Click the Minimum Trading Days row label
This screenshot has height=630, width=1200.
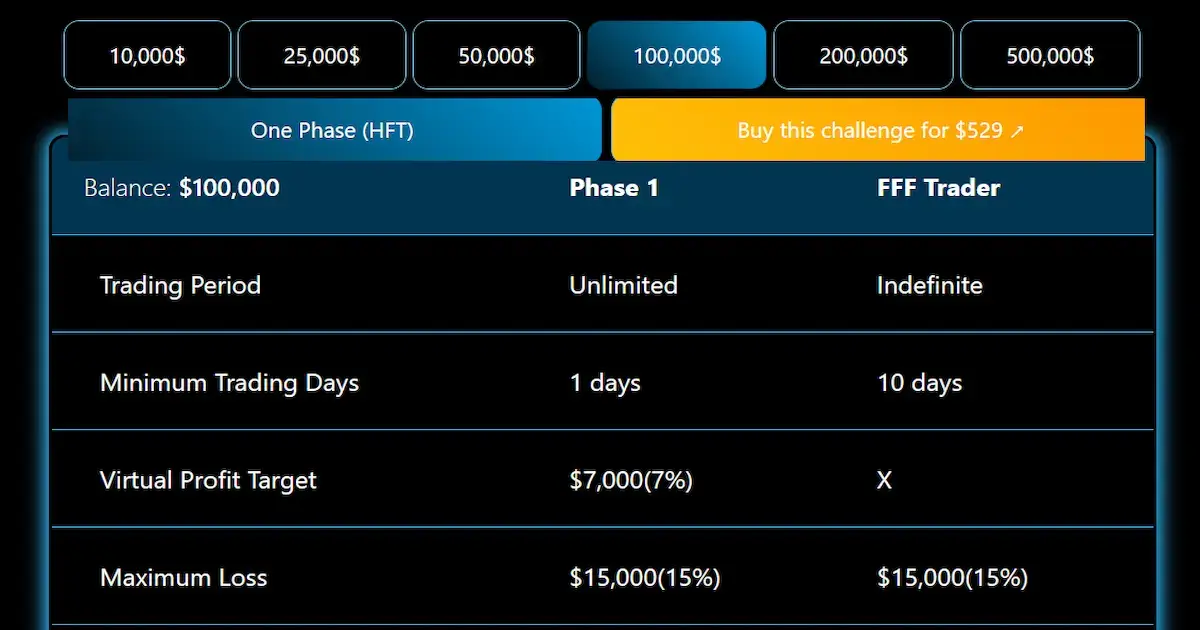(229, 382)
